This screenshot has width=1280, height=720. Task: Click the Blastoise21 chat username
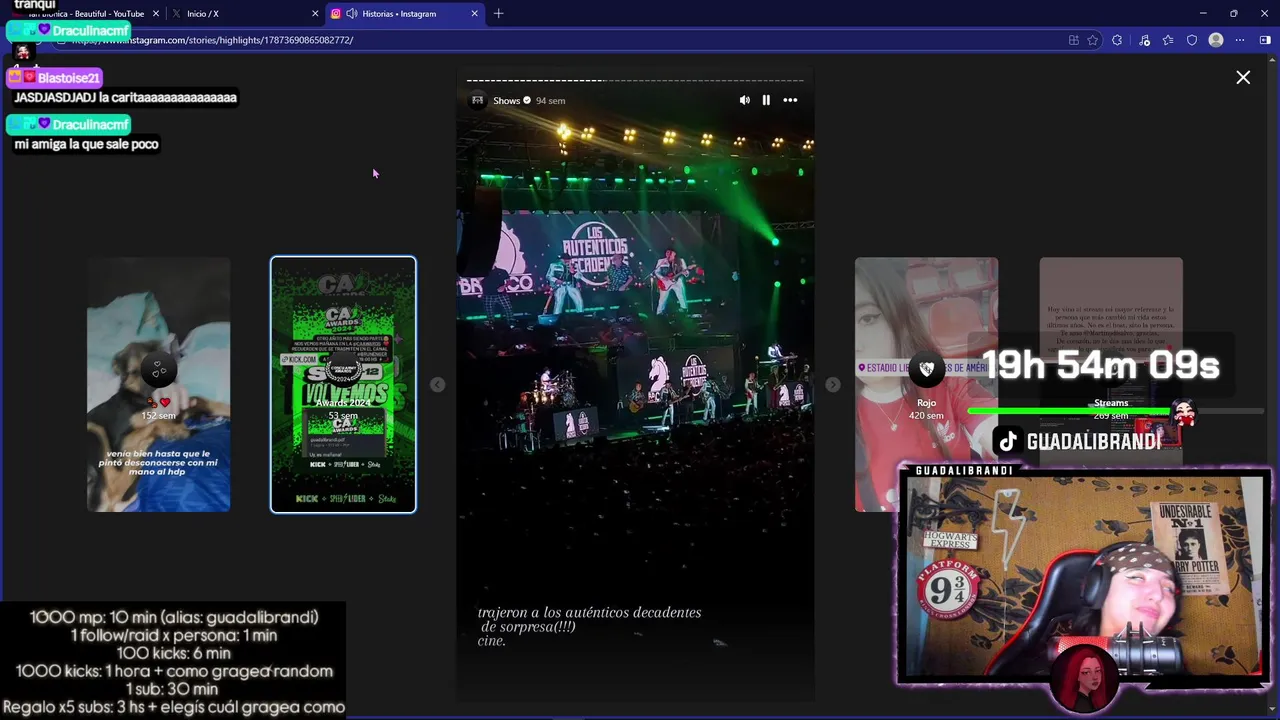click(69, 78)
